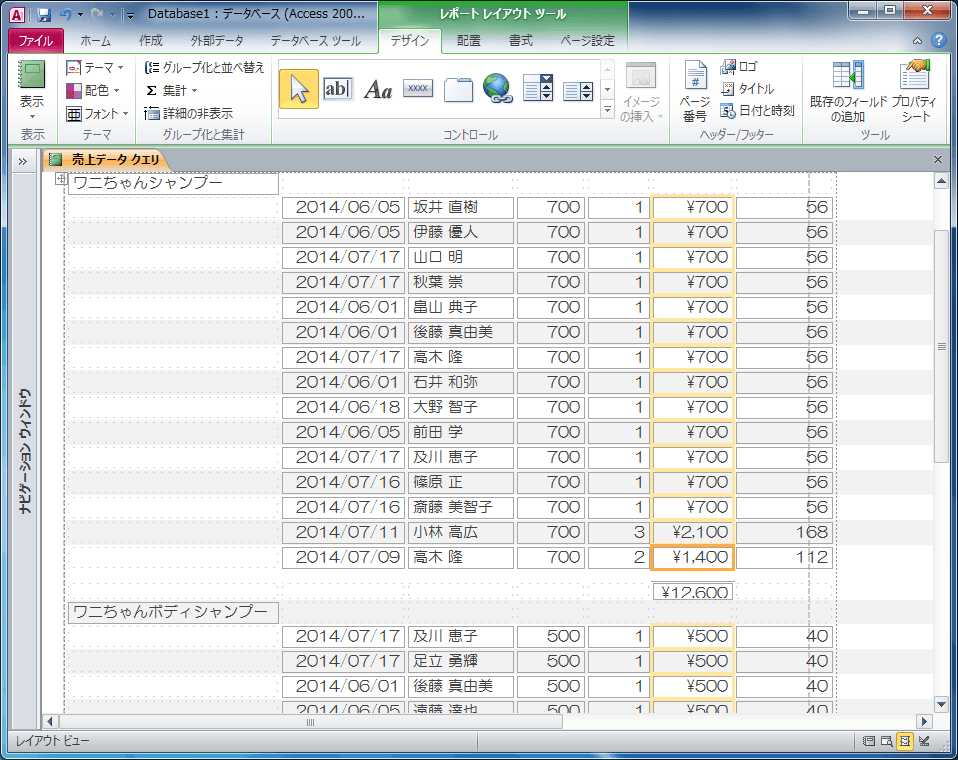Click the vertical scrollbar thumb
Image resolution: width=958 pixels, height=760 pixels.
point(942,346)
